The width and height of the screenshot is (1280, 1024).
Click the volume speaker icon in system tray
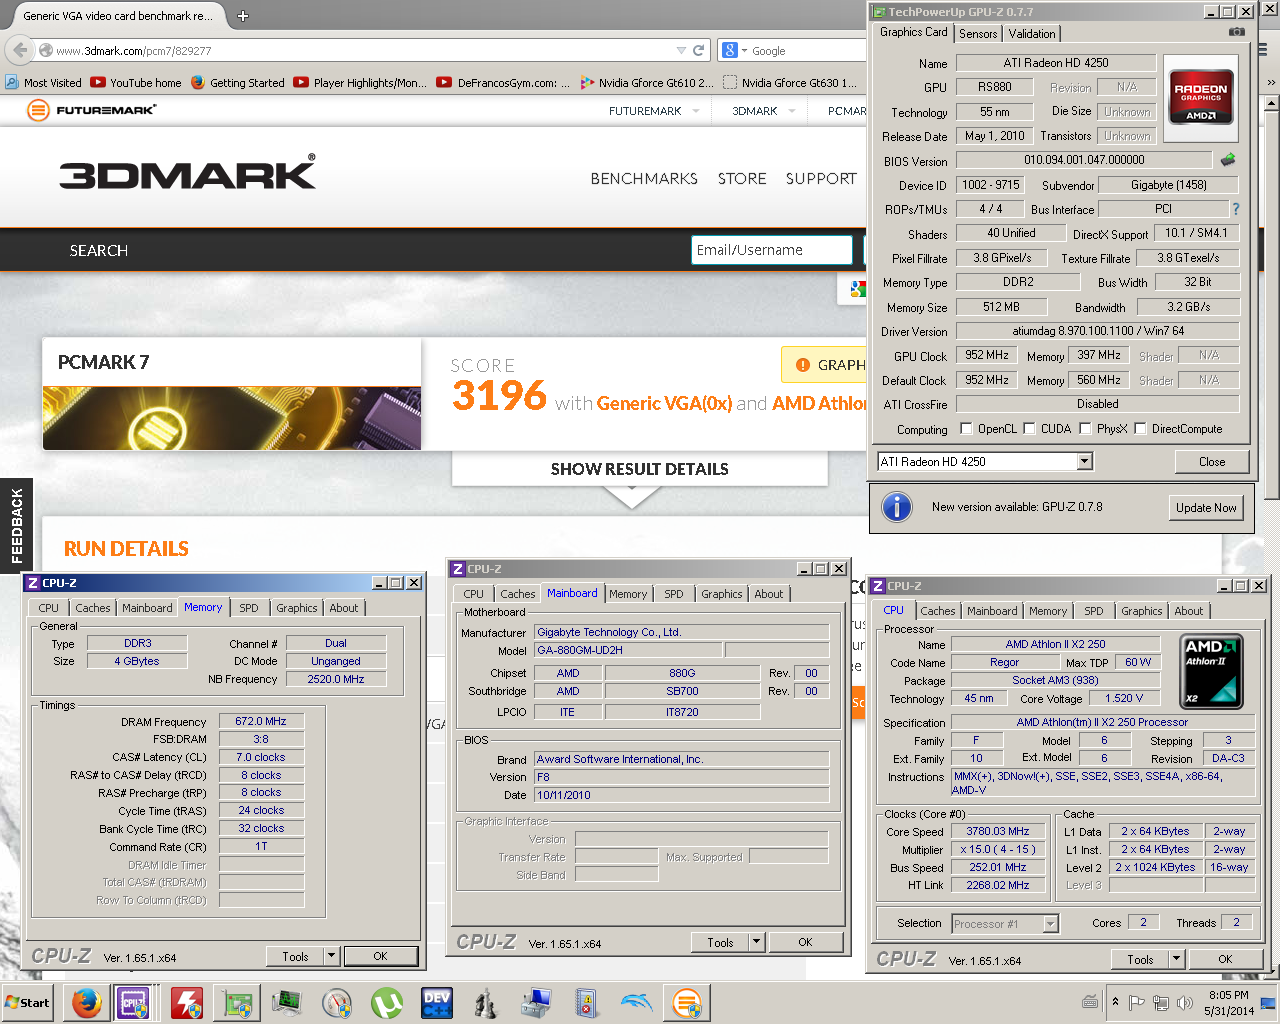(1185, 1003)
